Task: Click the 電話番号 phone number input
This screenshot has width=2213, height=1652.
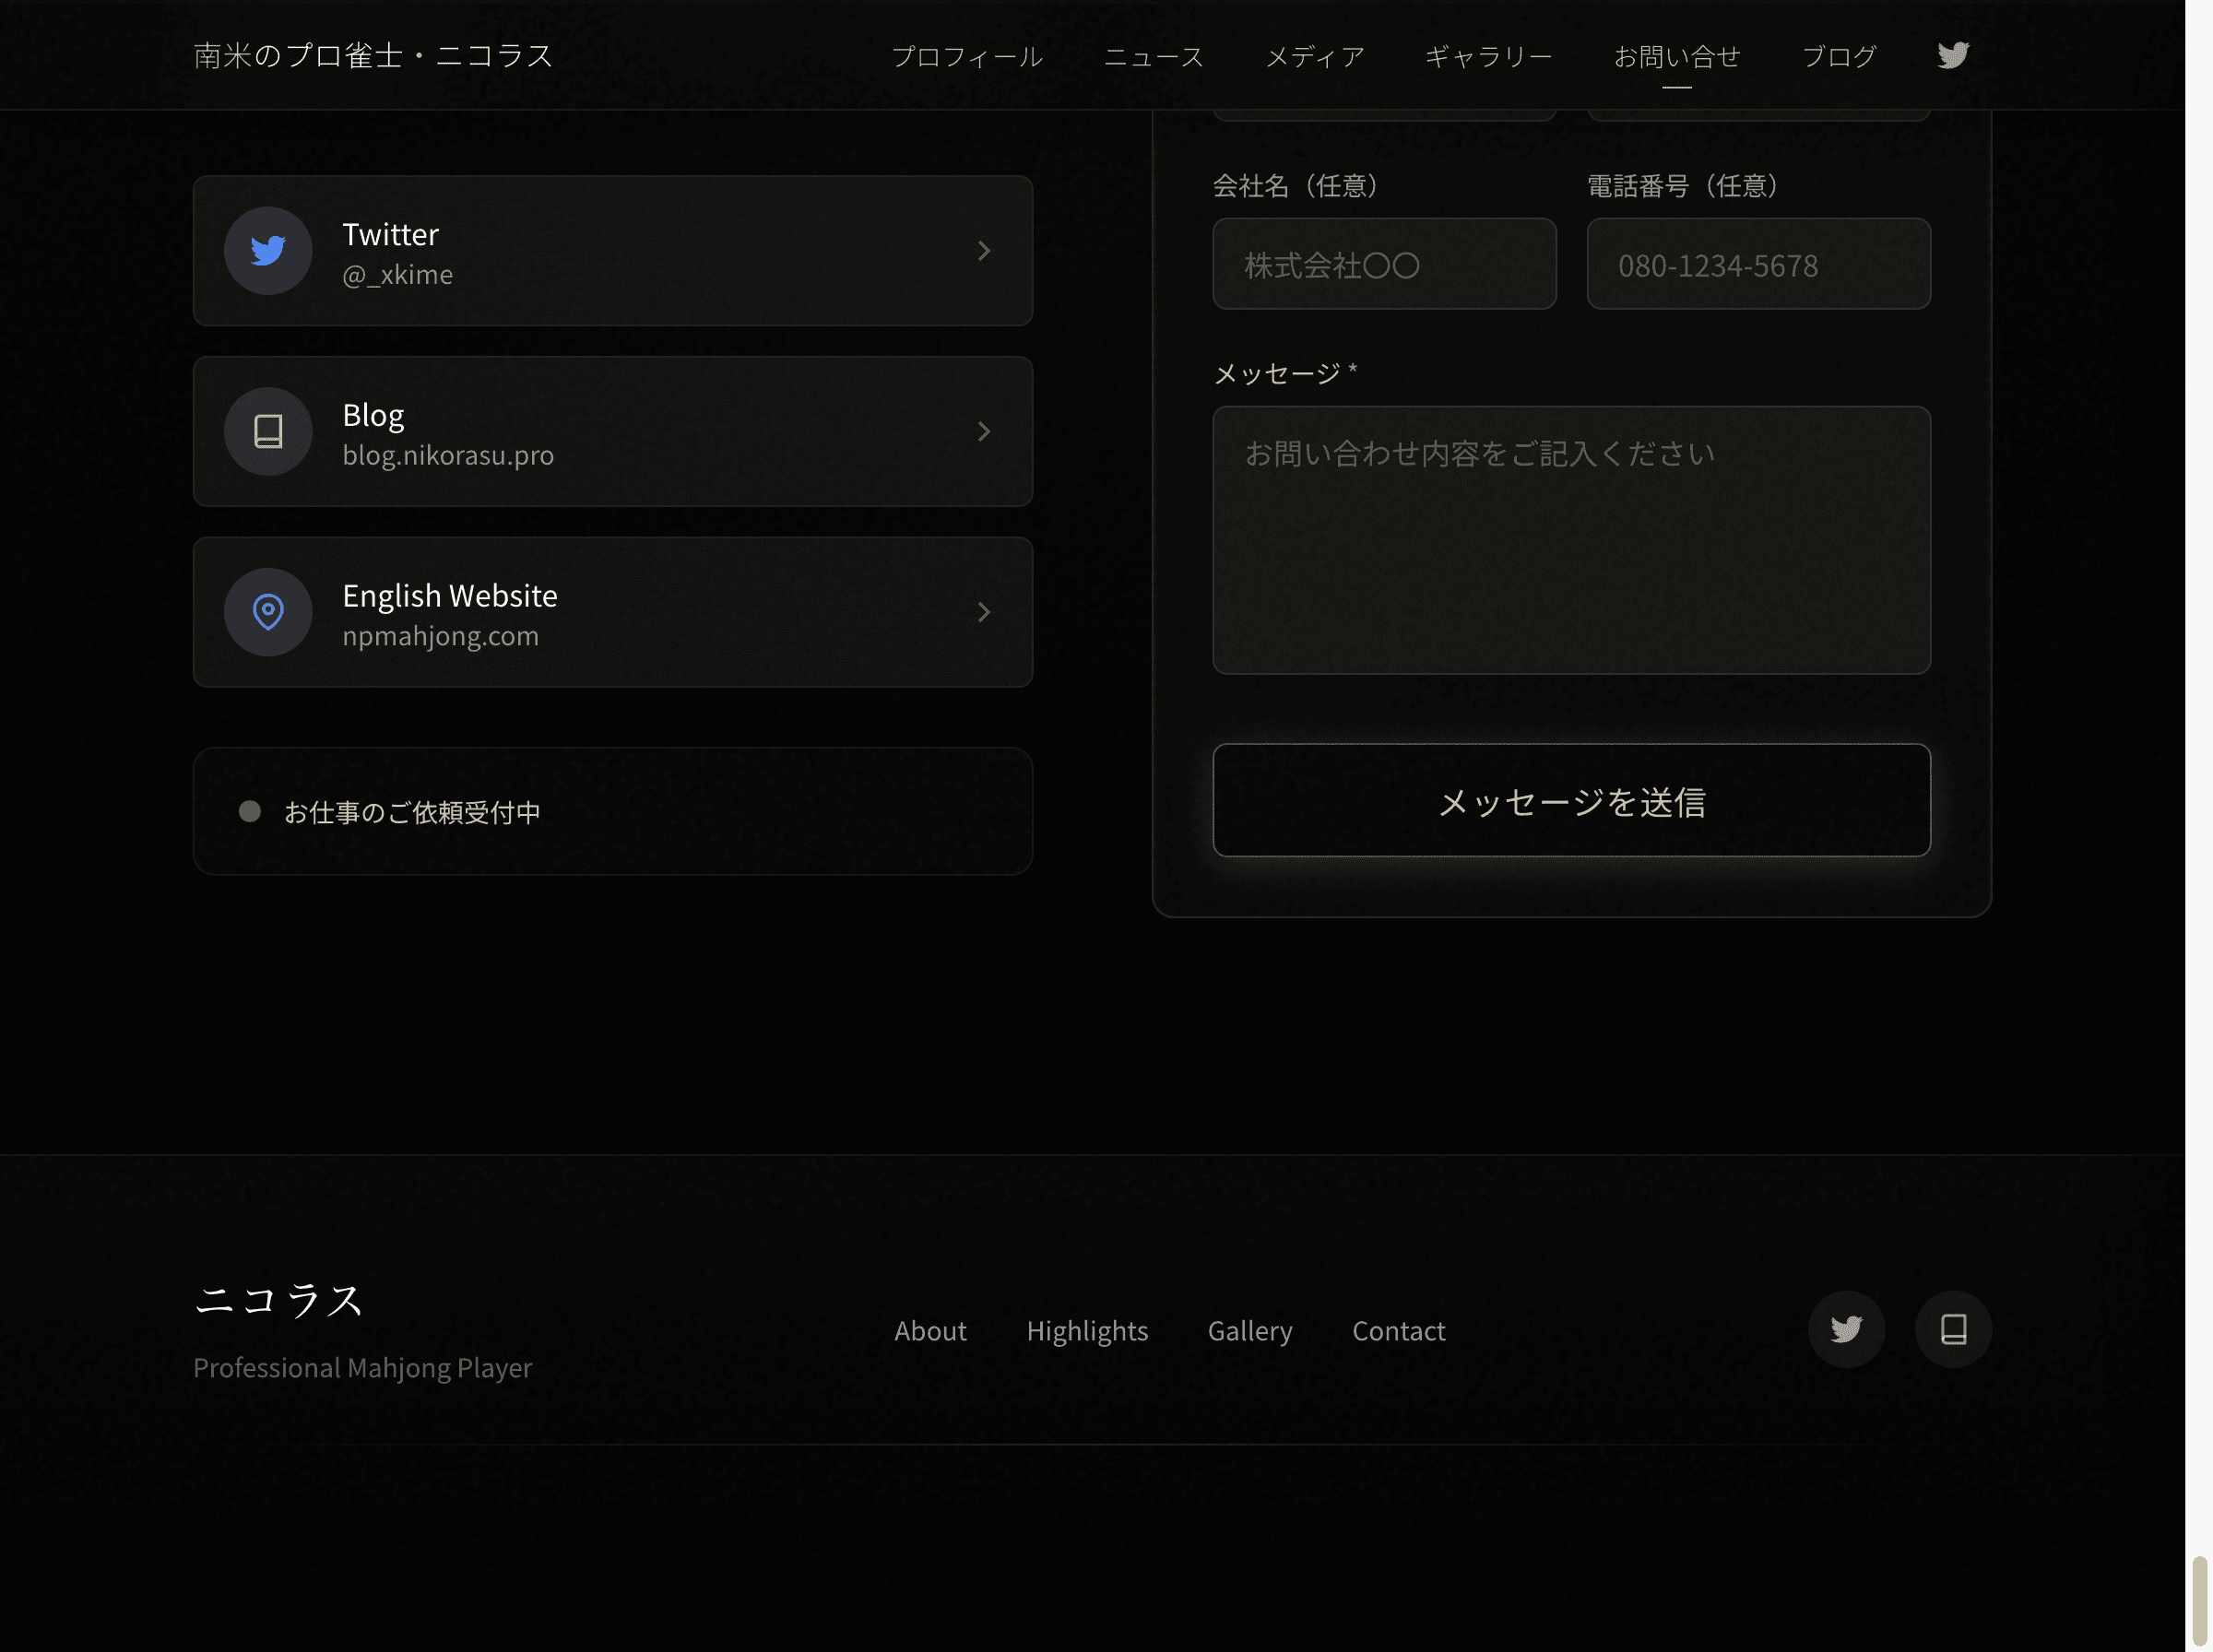Action: [x=1758, y=264]
